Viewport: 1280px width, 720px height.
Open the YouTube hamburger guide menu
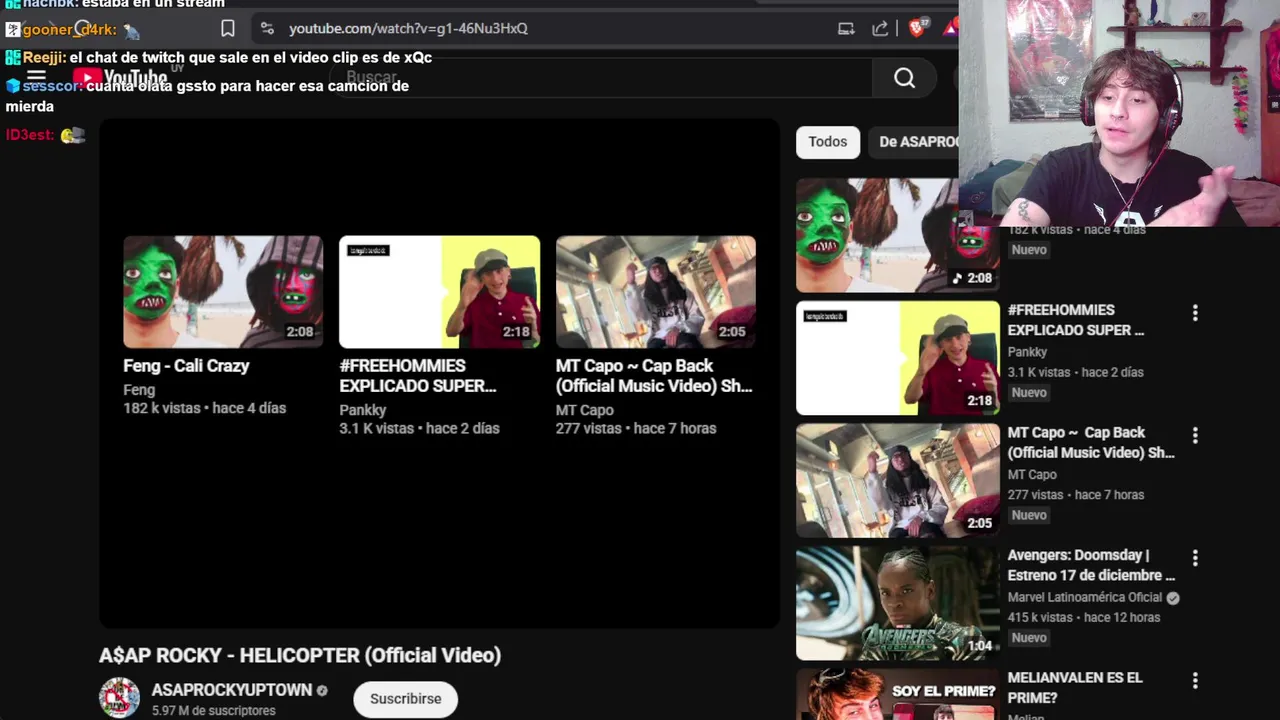click(36, 76)
